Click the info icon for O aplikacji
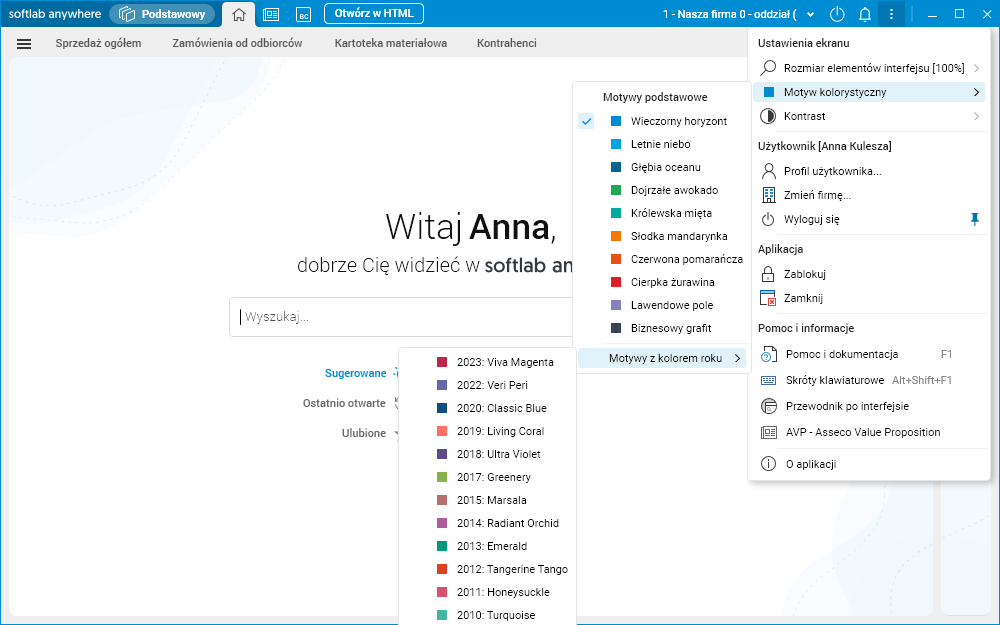This screenshot has height=625, width=1000. (x=768, y=464)
